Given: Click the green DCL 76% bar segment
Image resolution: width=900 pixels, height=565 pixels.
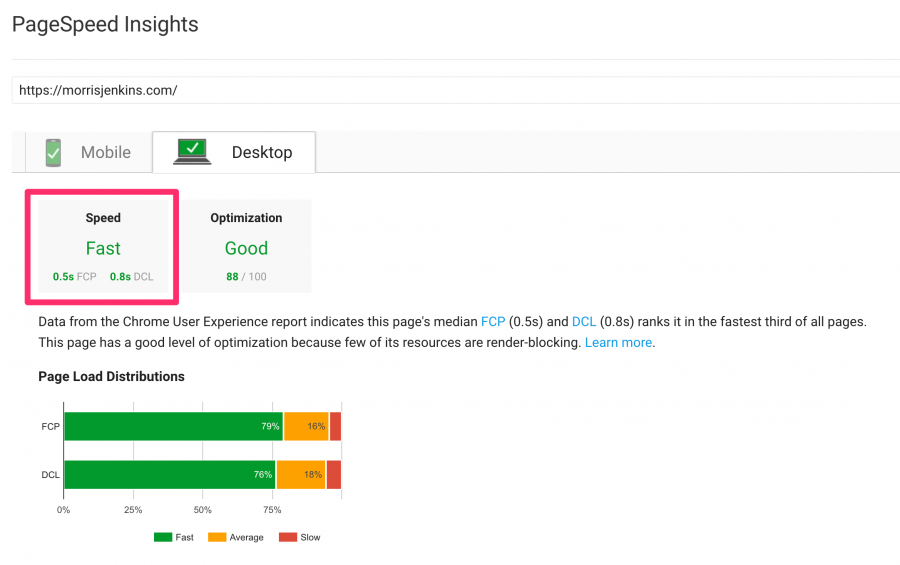Looking at the screenshot, I should click(170, 475).
